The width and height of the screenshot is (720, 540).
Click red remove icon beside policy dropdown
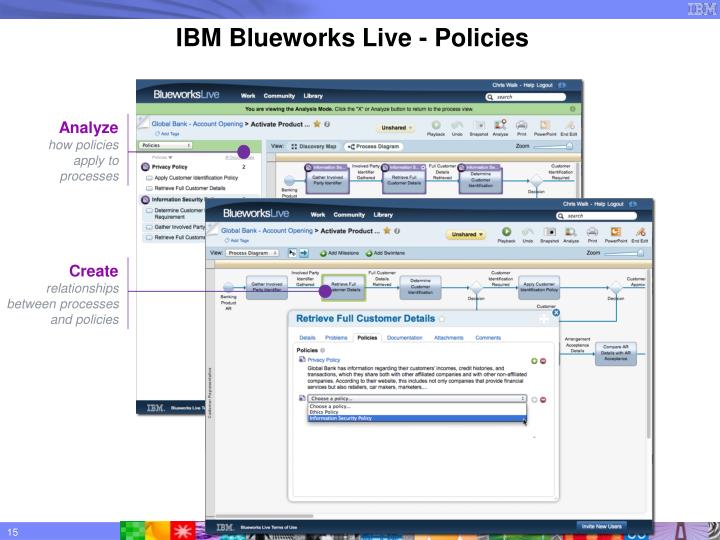point(543,400)
